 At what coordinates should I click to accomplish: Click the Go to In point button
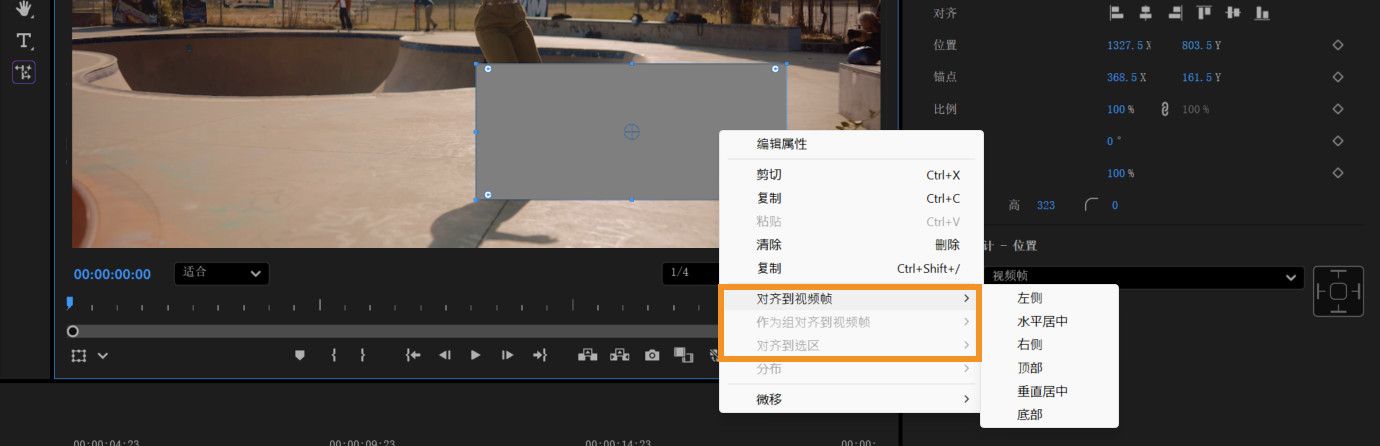tap(413, 355)
